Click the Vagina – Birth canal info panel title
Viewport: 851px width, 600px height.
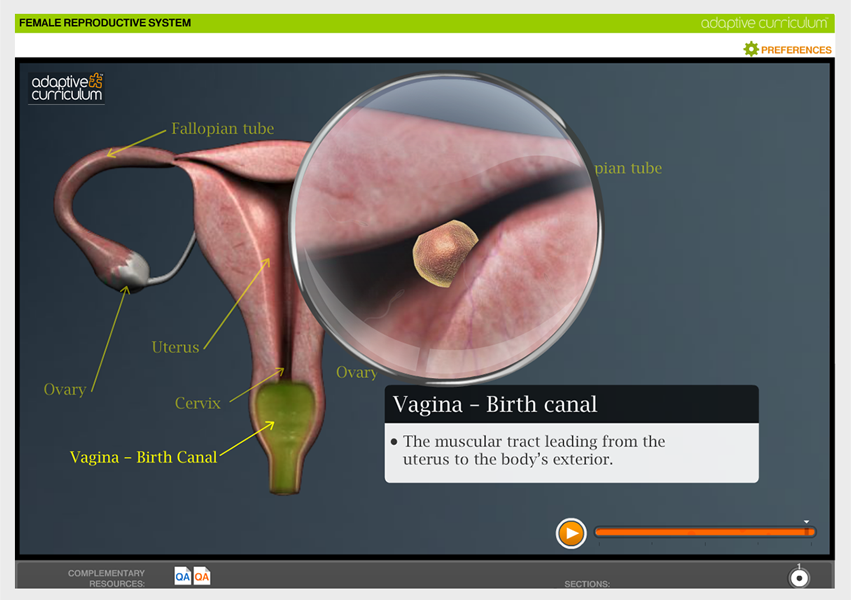[x=495, y=404]
